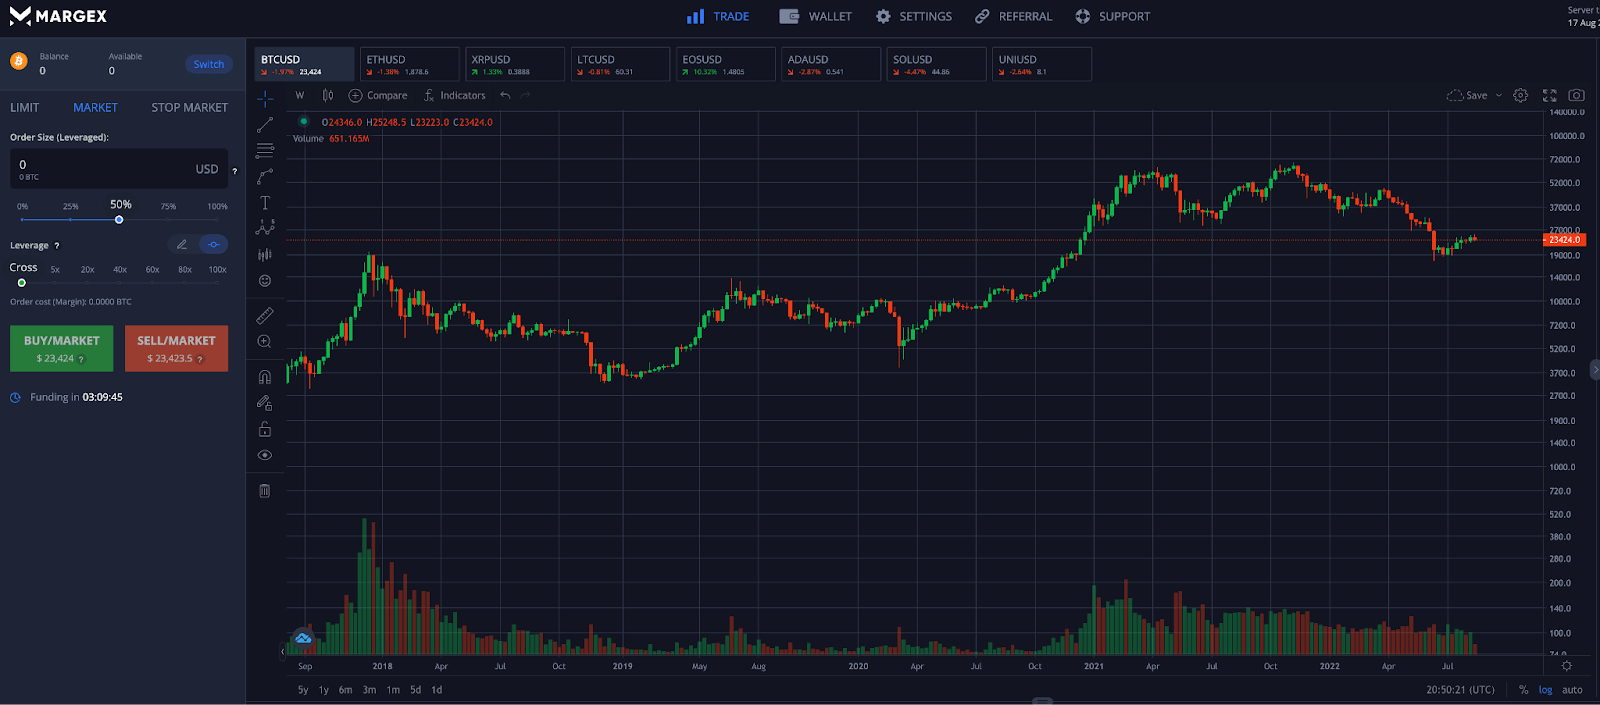Open the emoji icons tool
Viewport: 1600px width, 705px height.
pyautogui.click(x=265, y=281)
